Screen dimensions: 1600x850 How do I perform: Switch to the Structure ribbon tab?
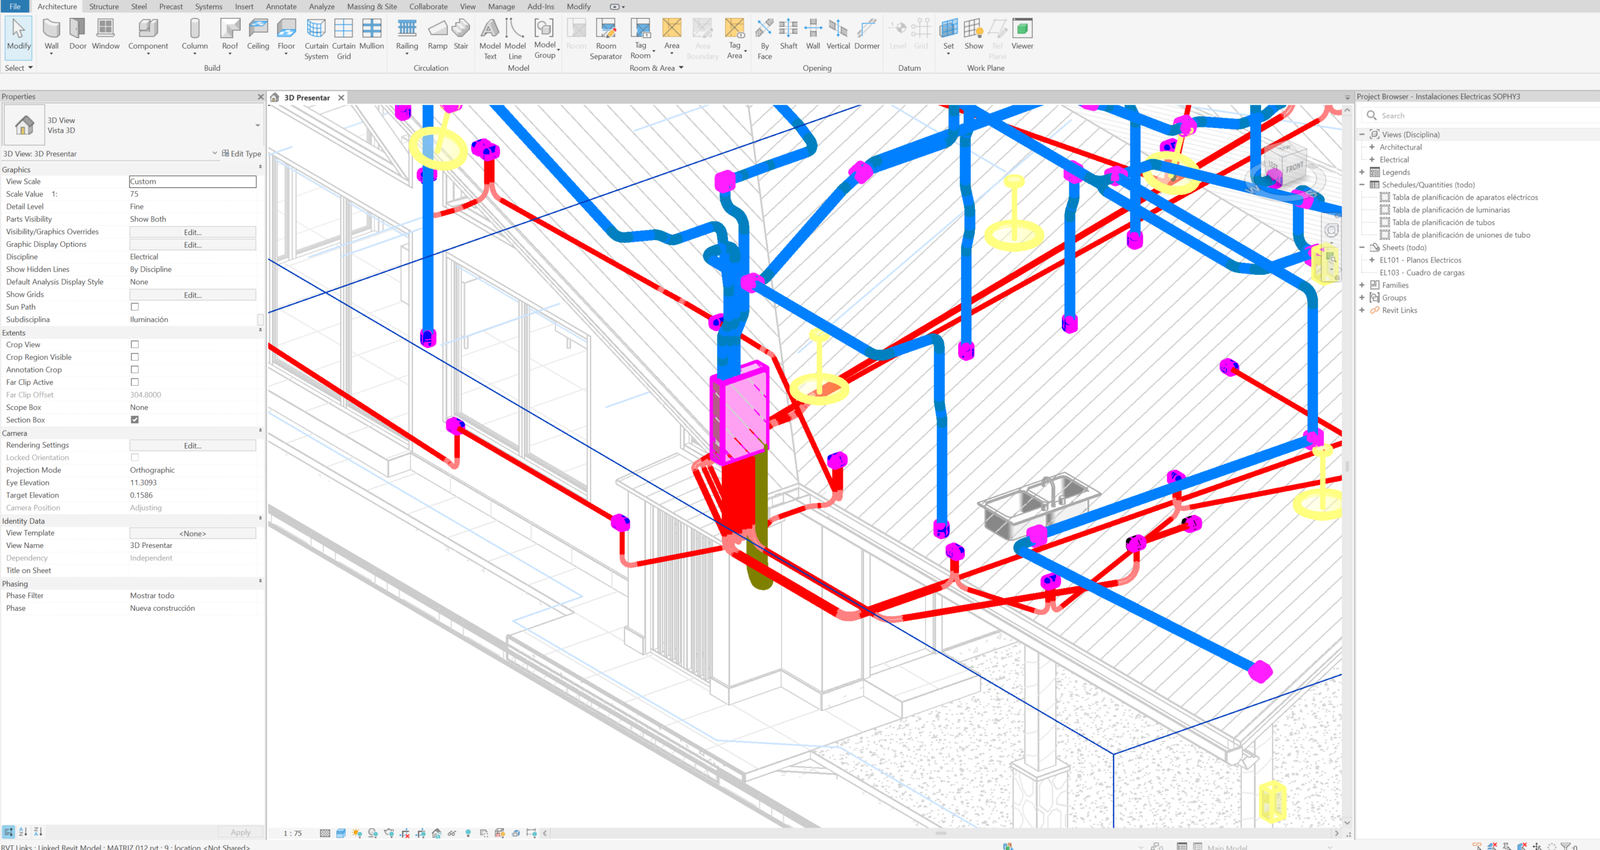point(104,6)
